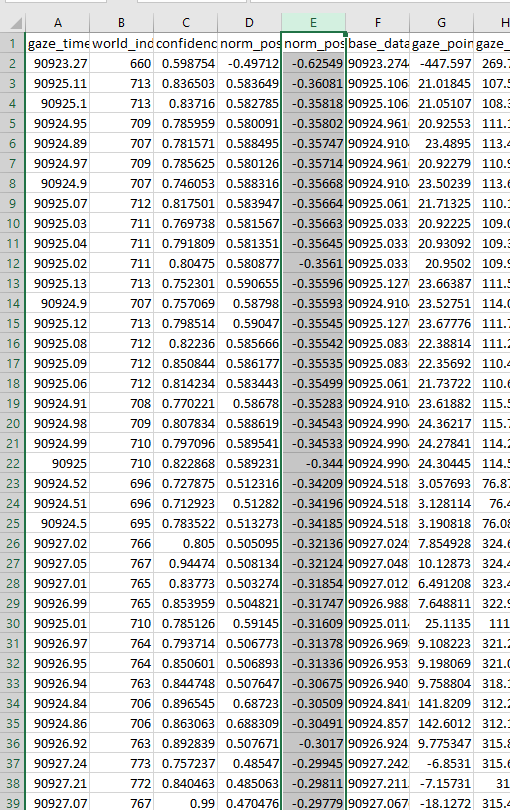The width and height of the screenshot is (510, 810).
Task: Click cell containing gaze_time header text
Action: point(57,43)
